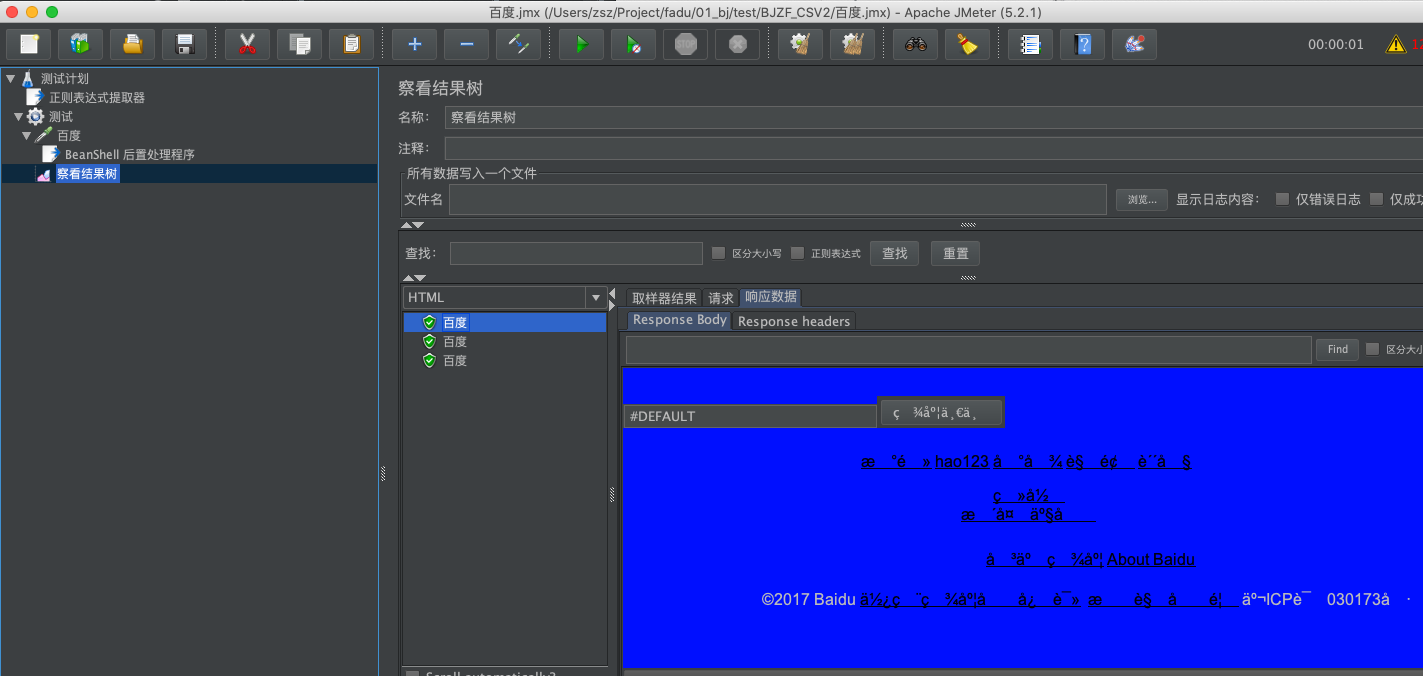This screenshot has width=1423, height=676.
Task: Collapse the 百度 sampler tree node
Action: tap(26, 136)
